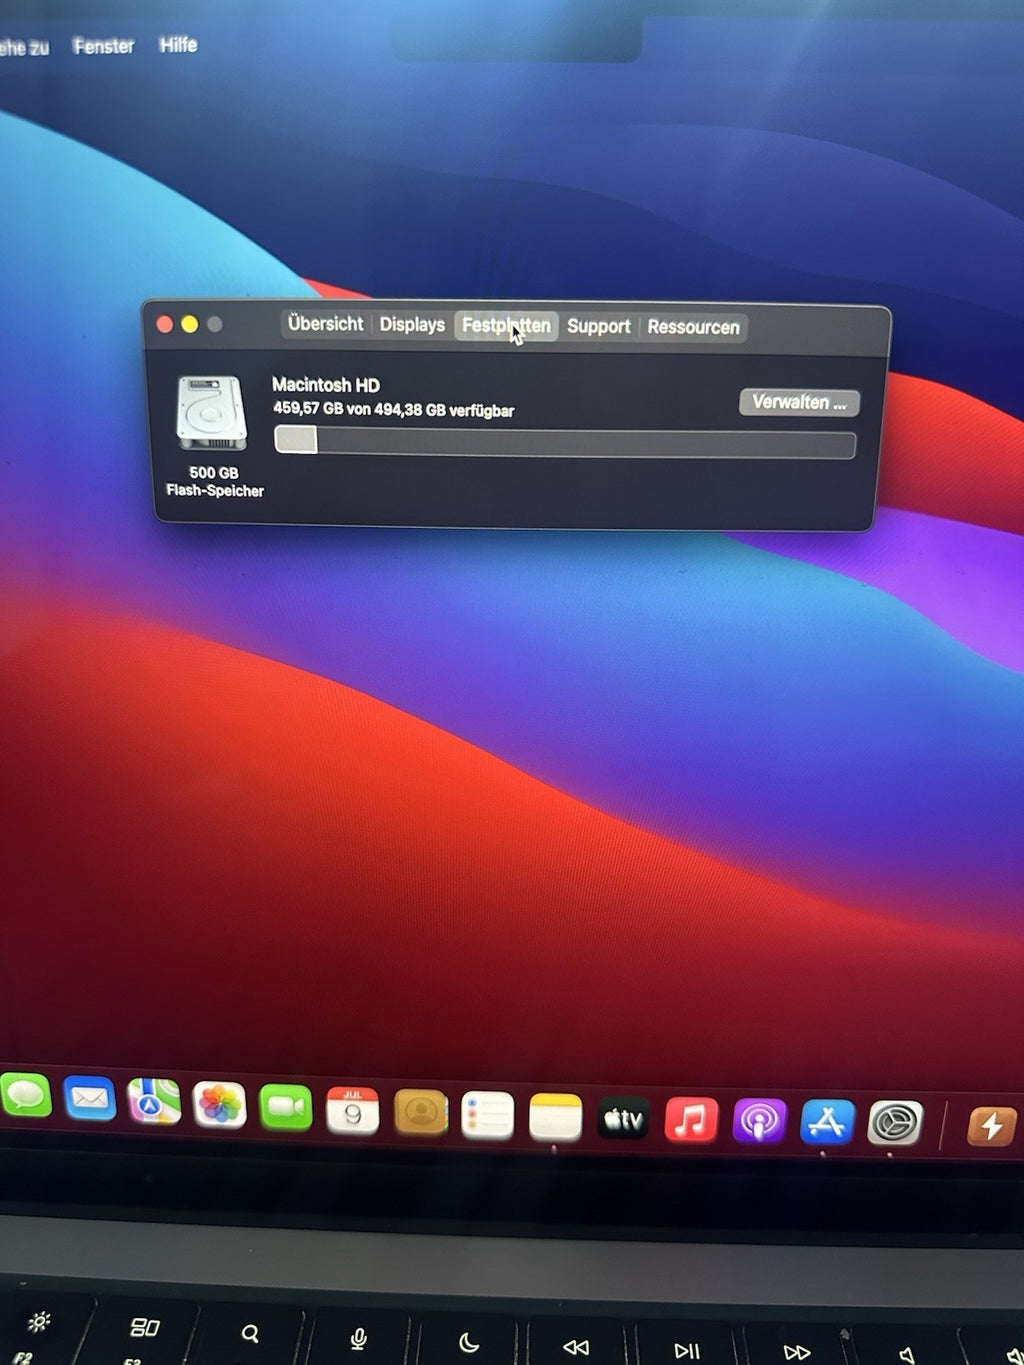This screenshot has height=1365, width=1024.
Task: Open App Store from the Dock
Action: pyautogui.click(x=827, y=1123)
